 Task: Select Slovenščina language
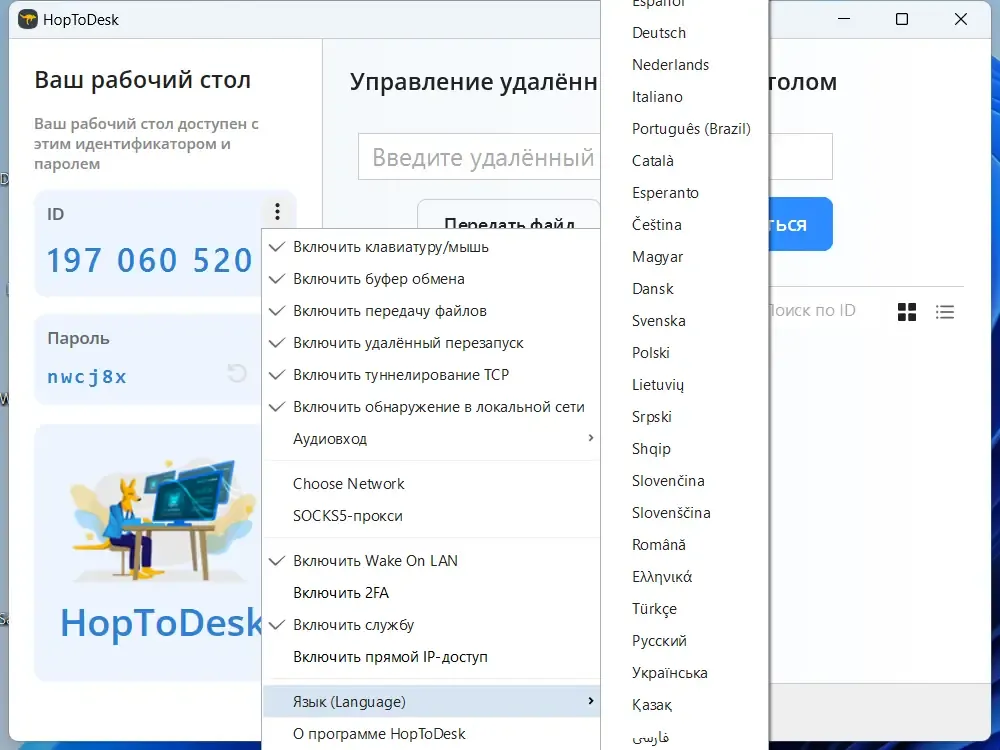[685, 512]
